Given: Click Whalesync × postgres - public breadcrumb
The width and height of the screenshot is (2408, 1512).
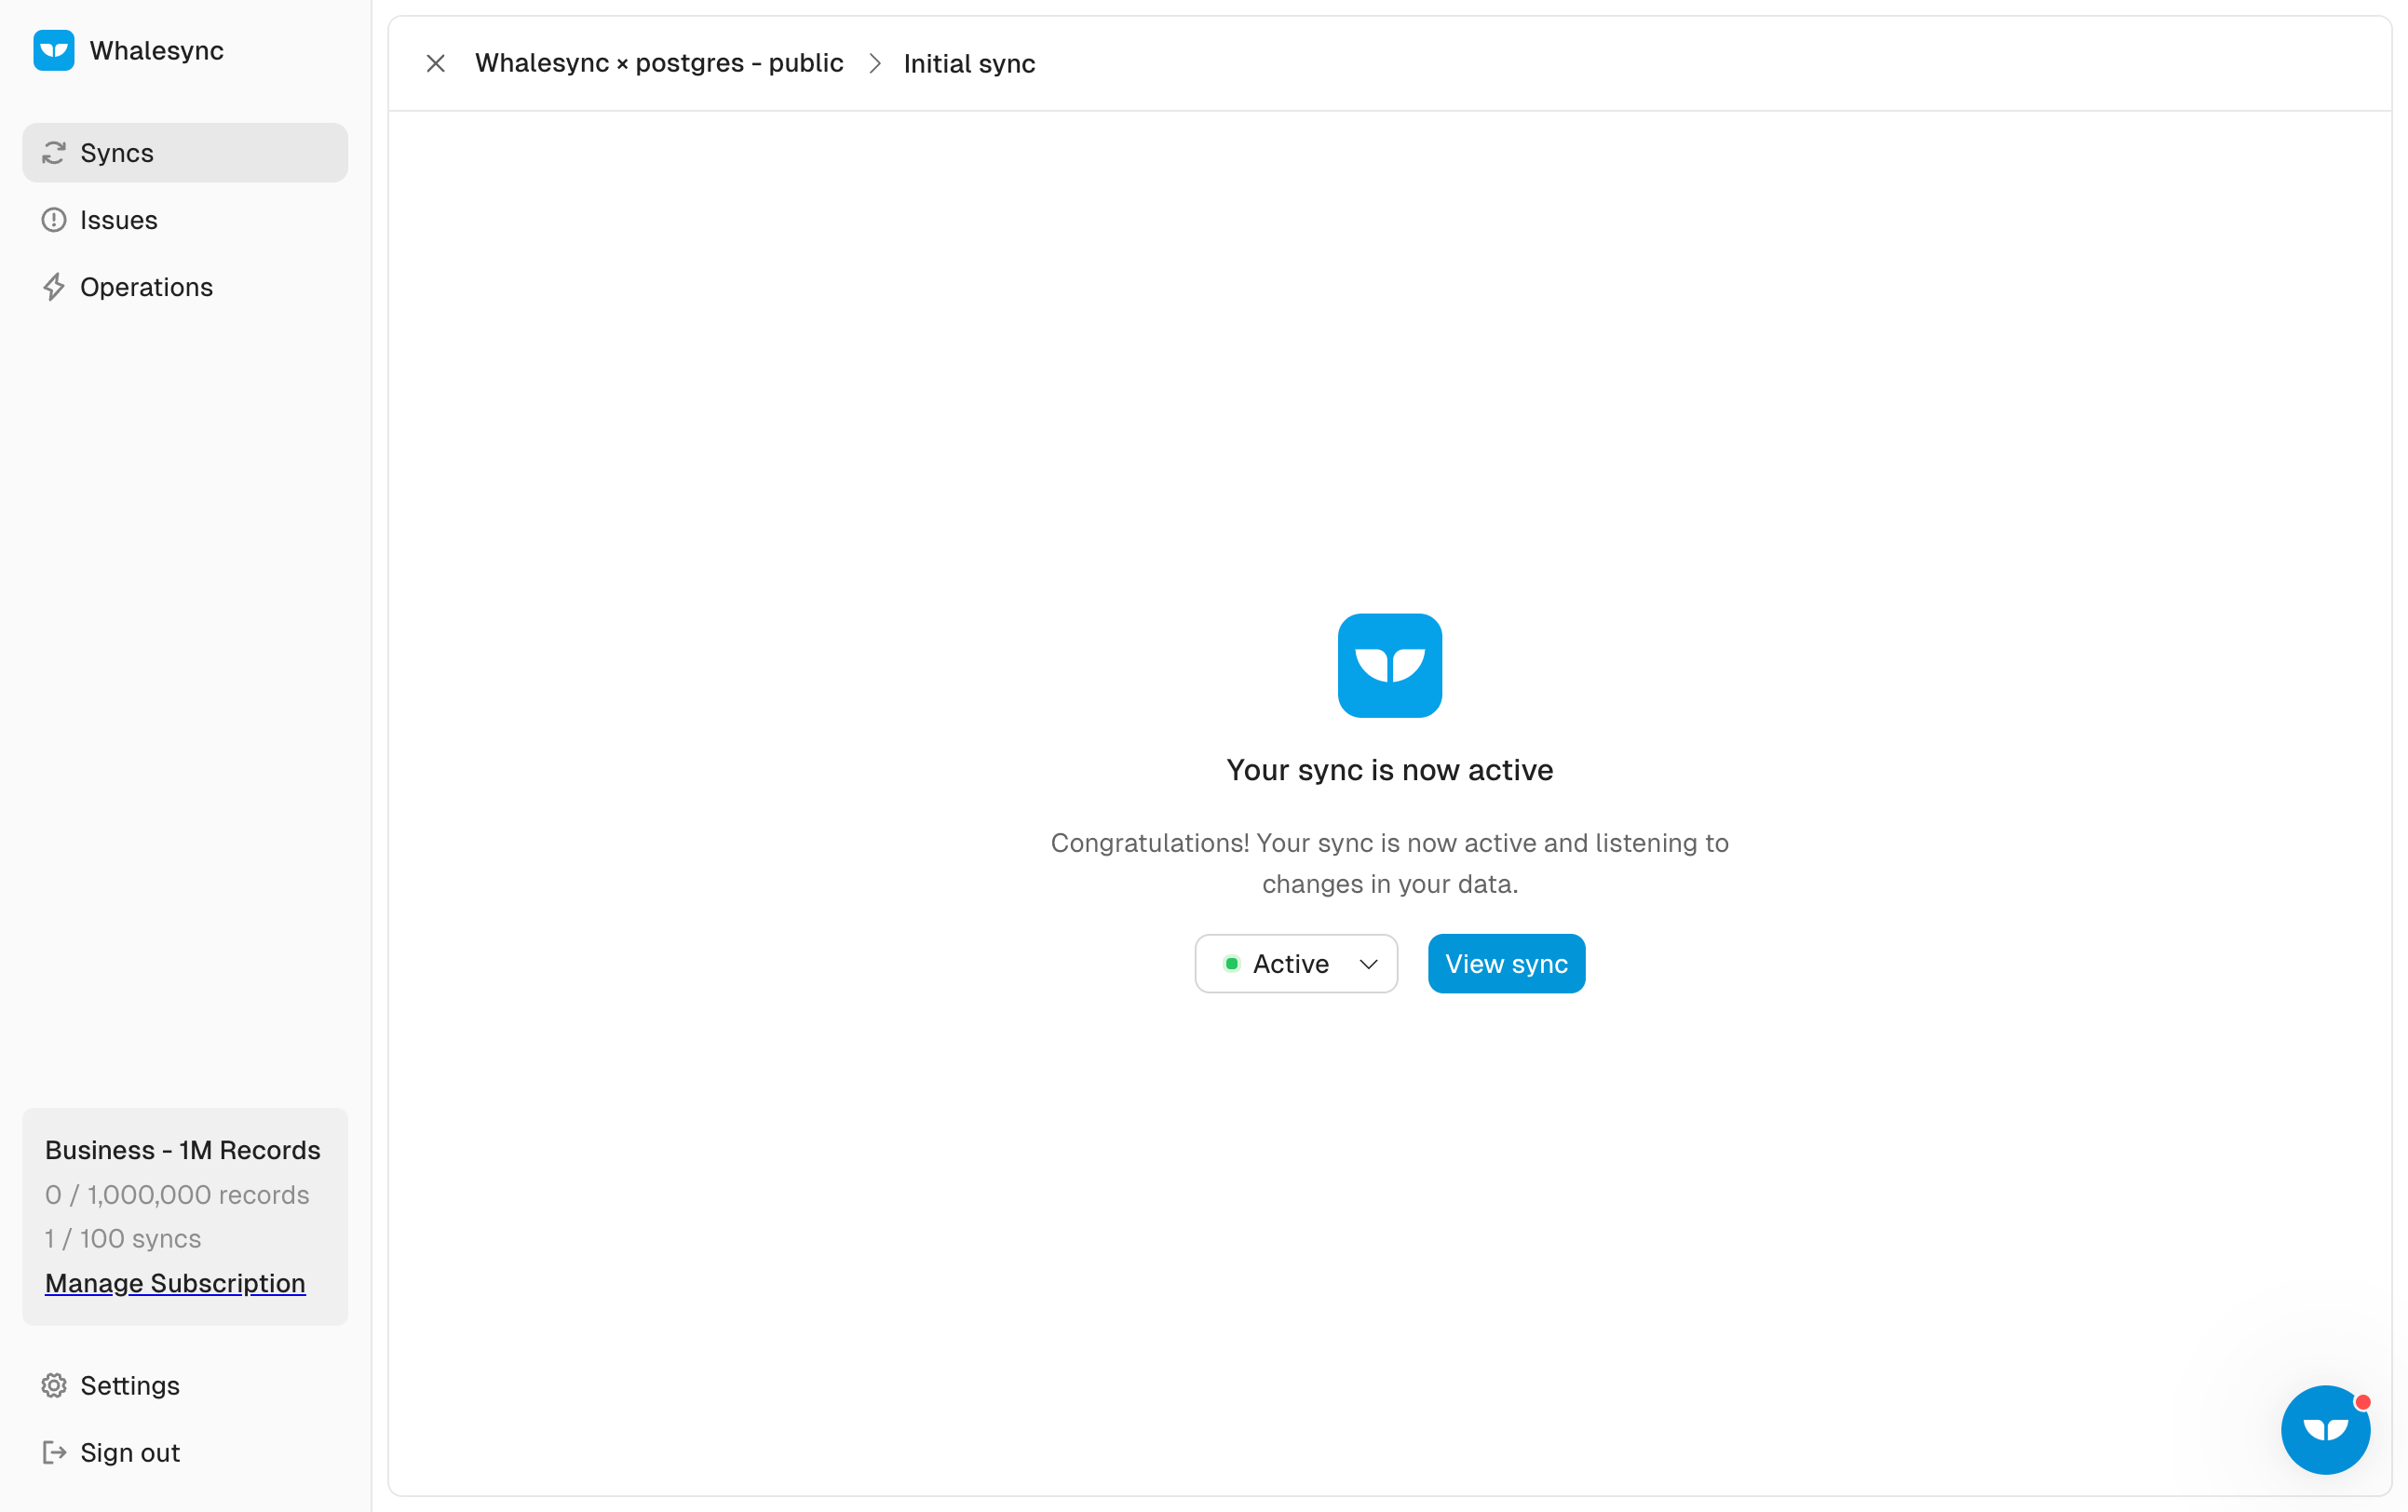Looking at the screenshot, I should click(x=659, y=63).
